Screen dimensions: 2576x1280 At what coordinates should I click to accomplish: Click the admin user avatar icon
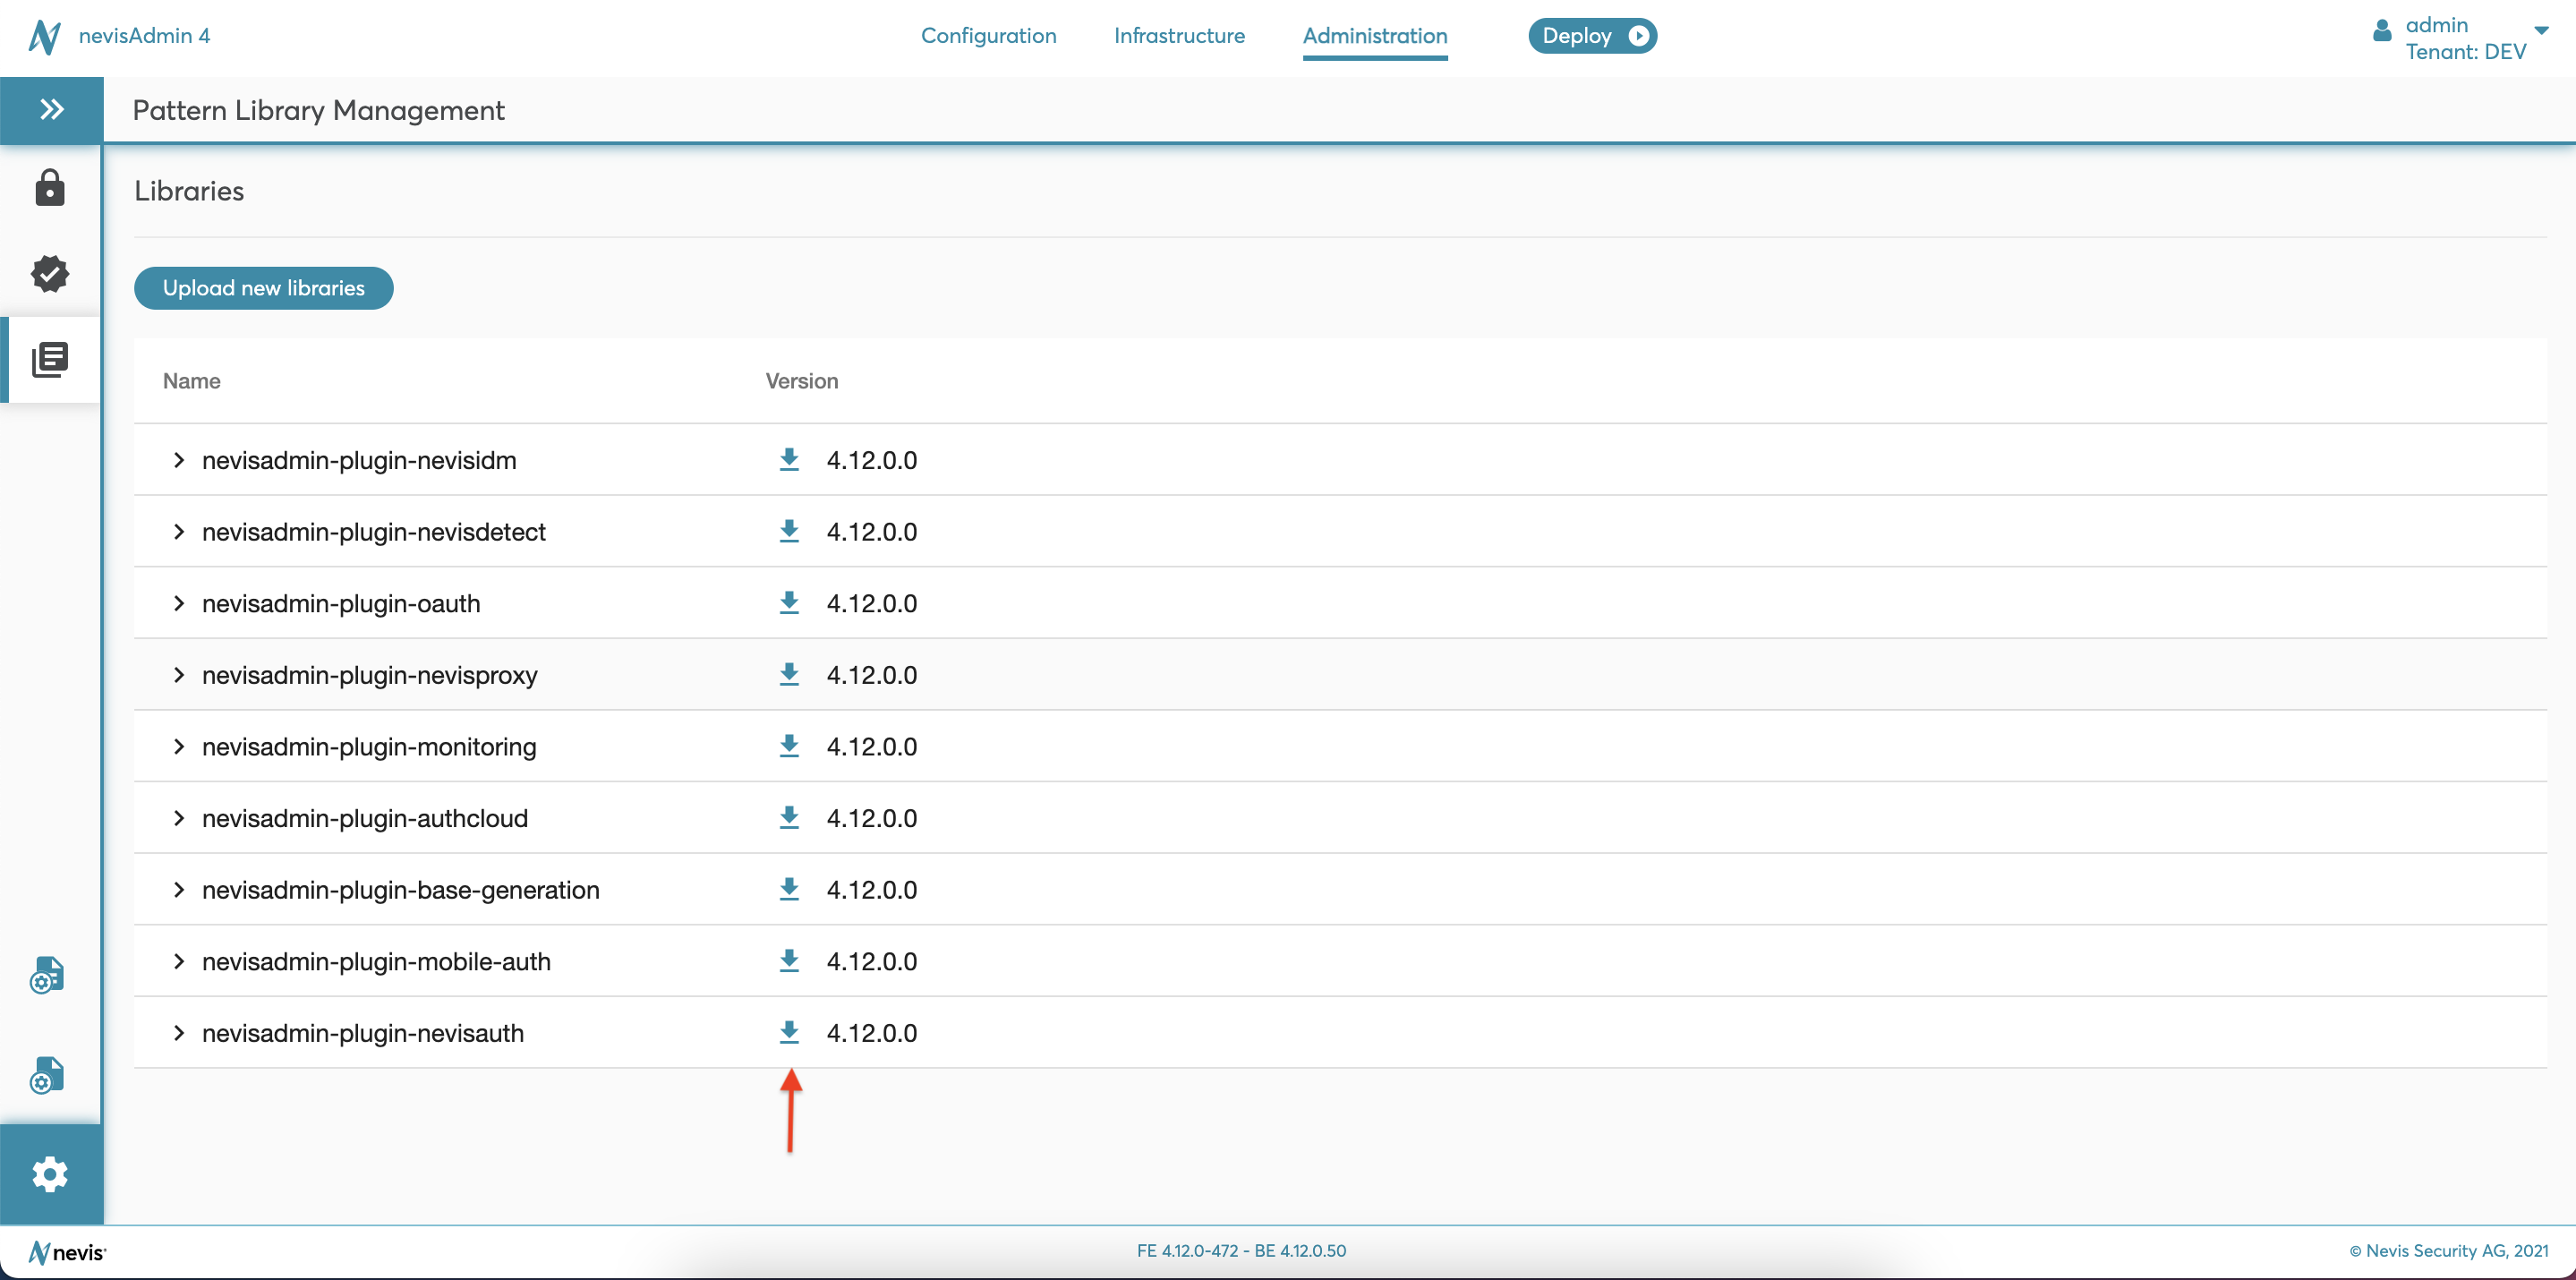click(2382, 30)
